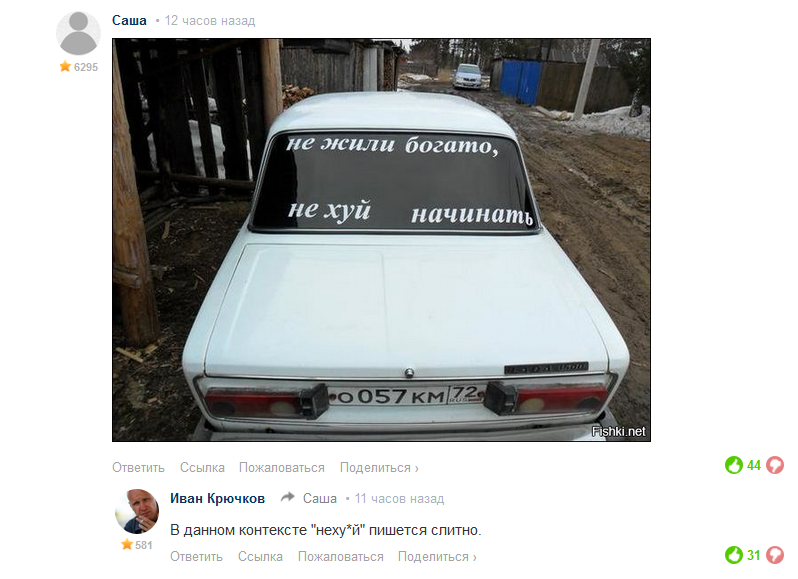Open Иван Крючков's profile photo avatar
798x579 pixels.
pyautogui.click(x=137, y=511)
